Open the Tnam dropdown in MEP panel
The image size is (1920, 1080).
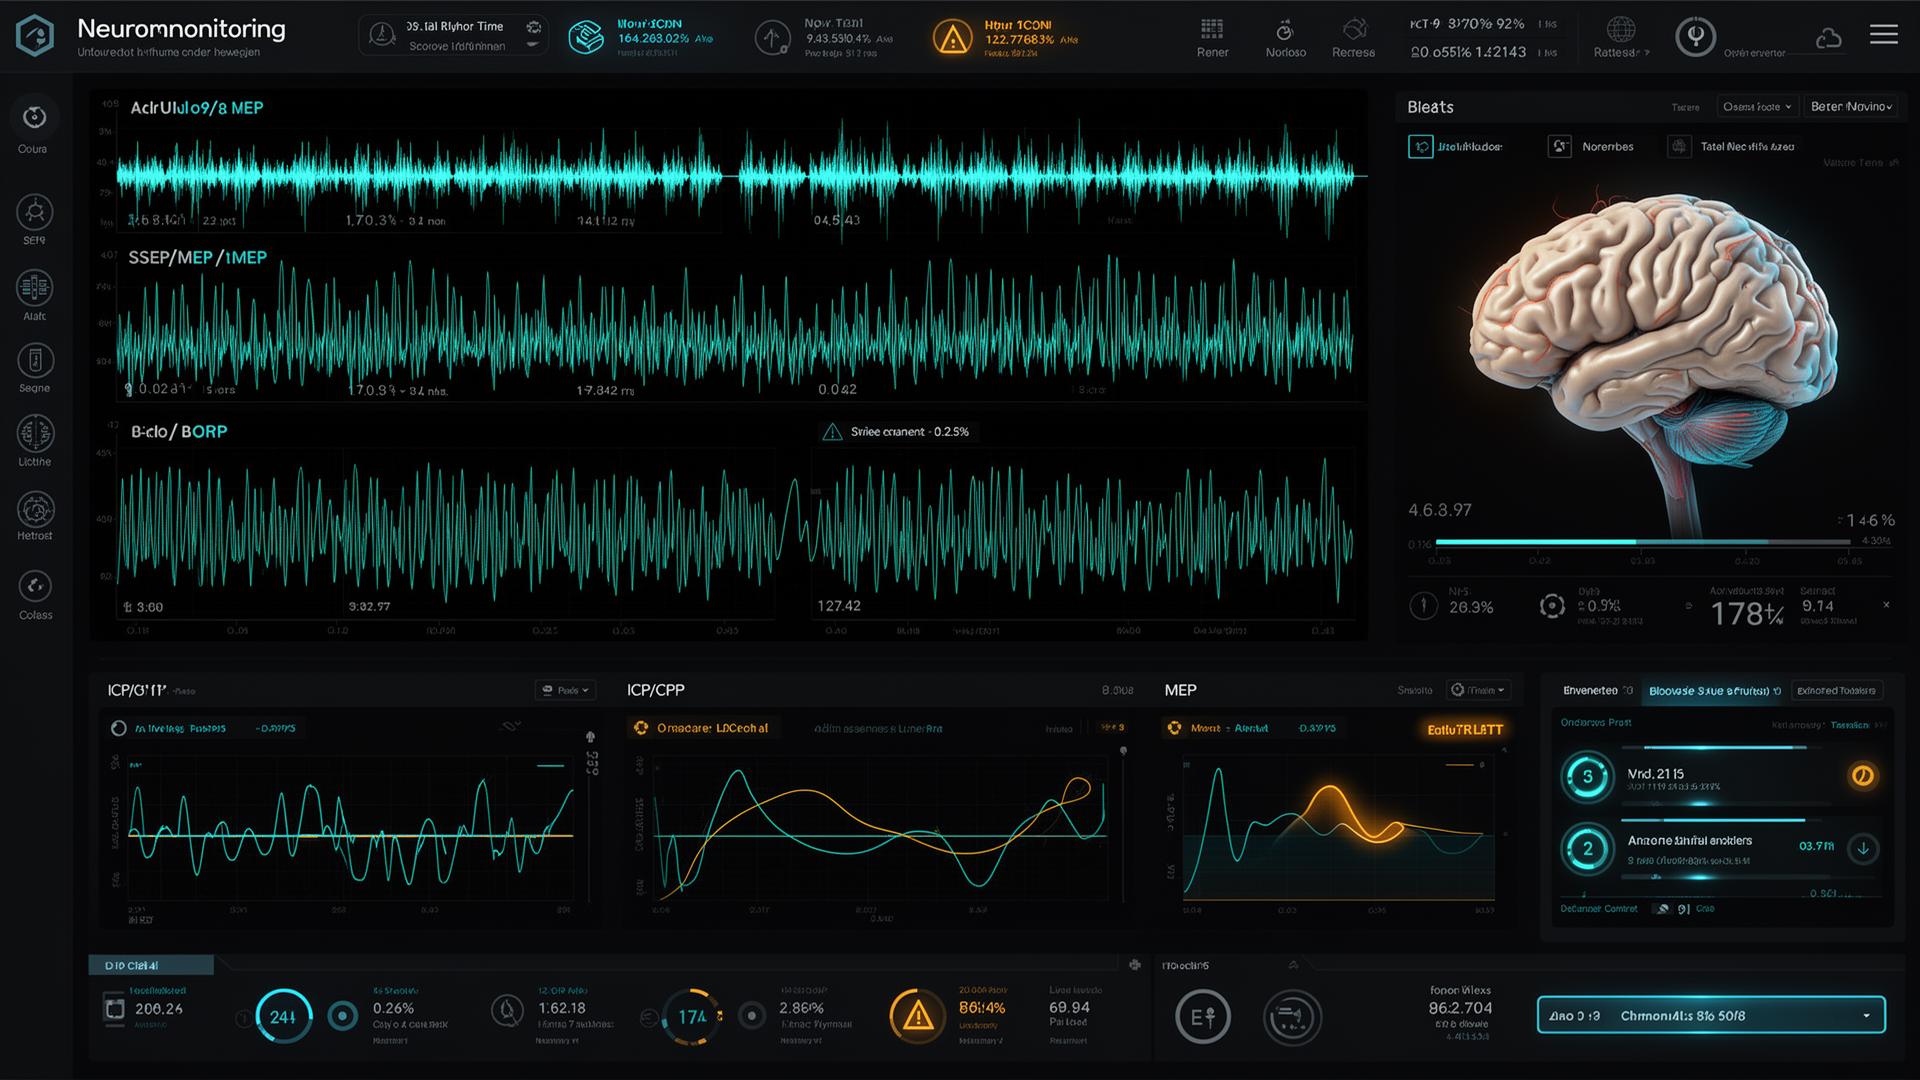click(x=1478, y=690)
